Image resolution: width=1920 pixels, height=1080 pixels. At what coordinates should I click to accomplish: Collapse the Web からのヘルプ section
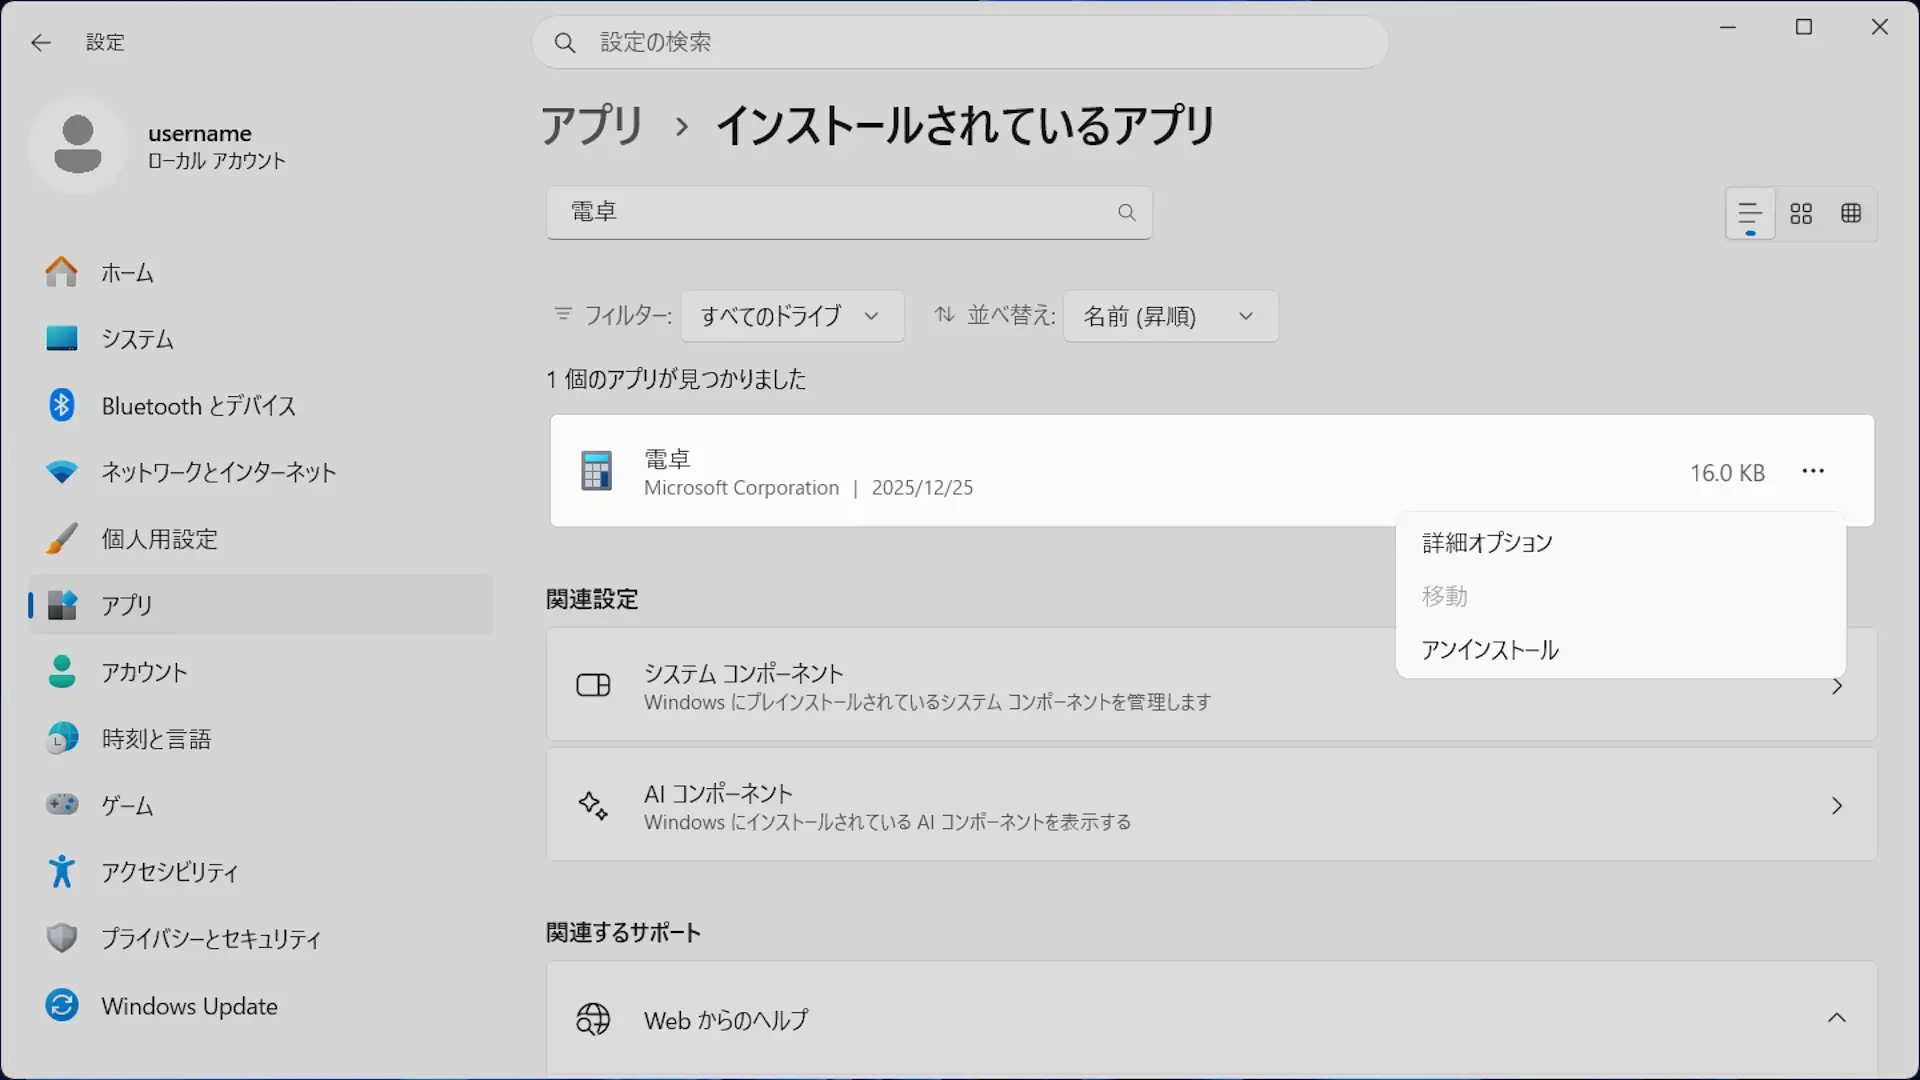click(1837, 1018)
